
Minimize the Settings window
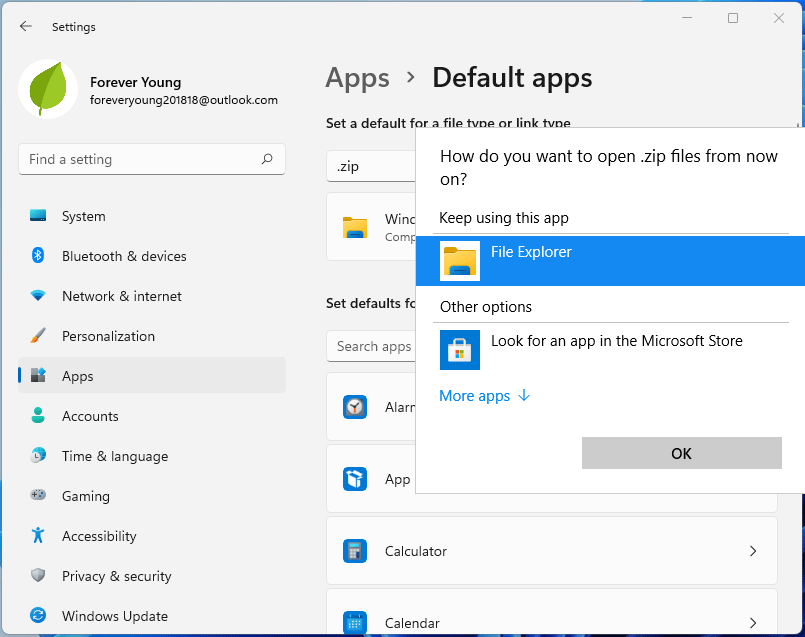[687, 18]
